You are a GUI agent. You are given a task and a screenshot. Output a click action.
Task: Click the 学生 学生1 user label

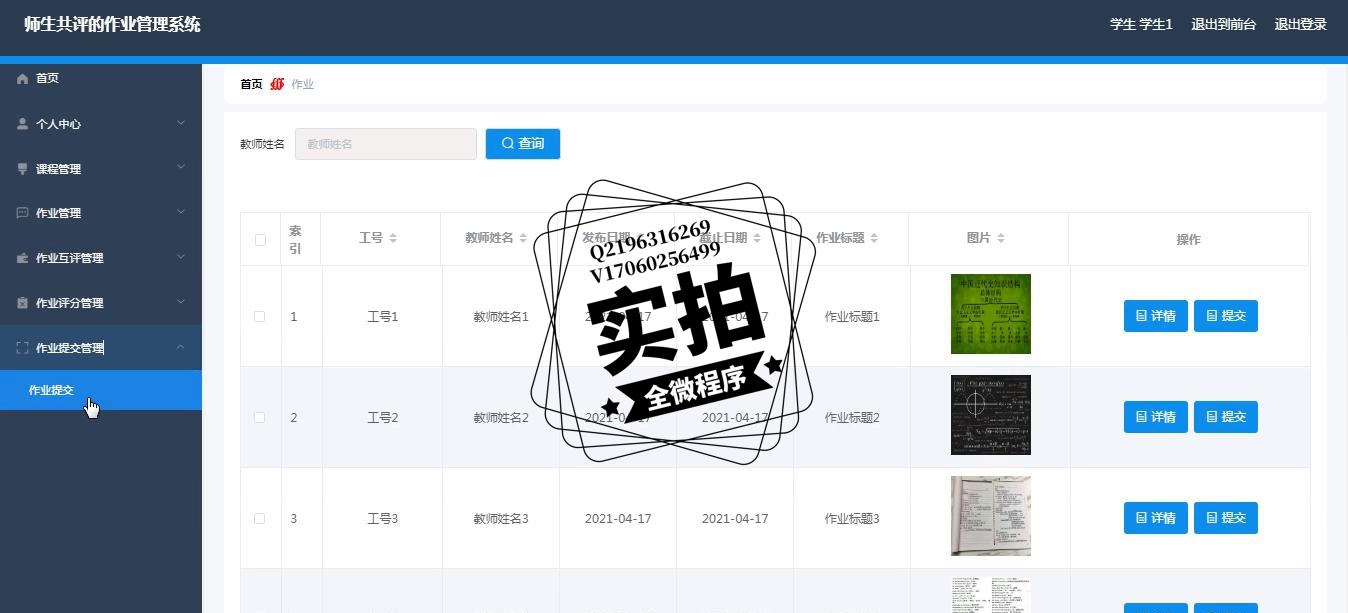1141,24
